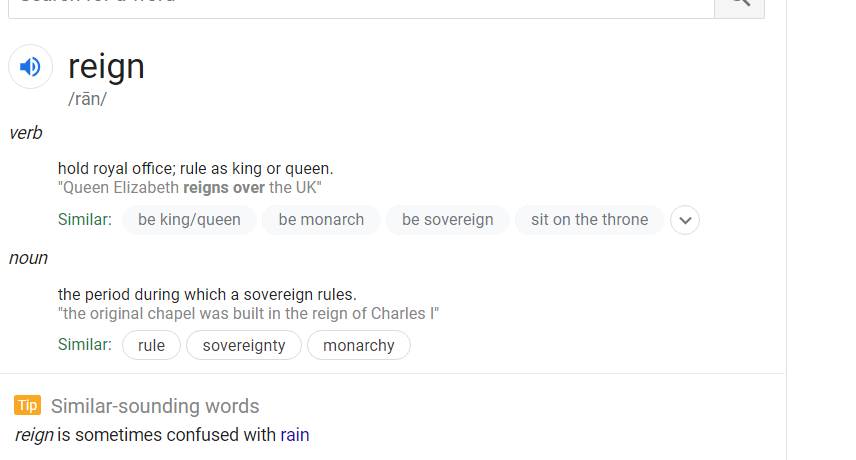Click the phonetic spelling /rān/

tap(87, 99)
